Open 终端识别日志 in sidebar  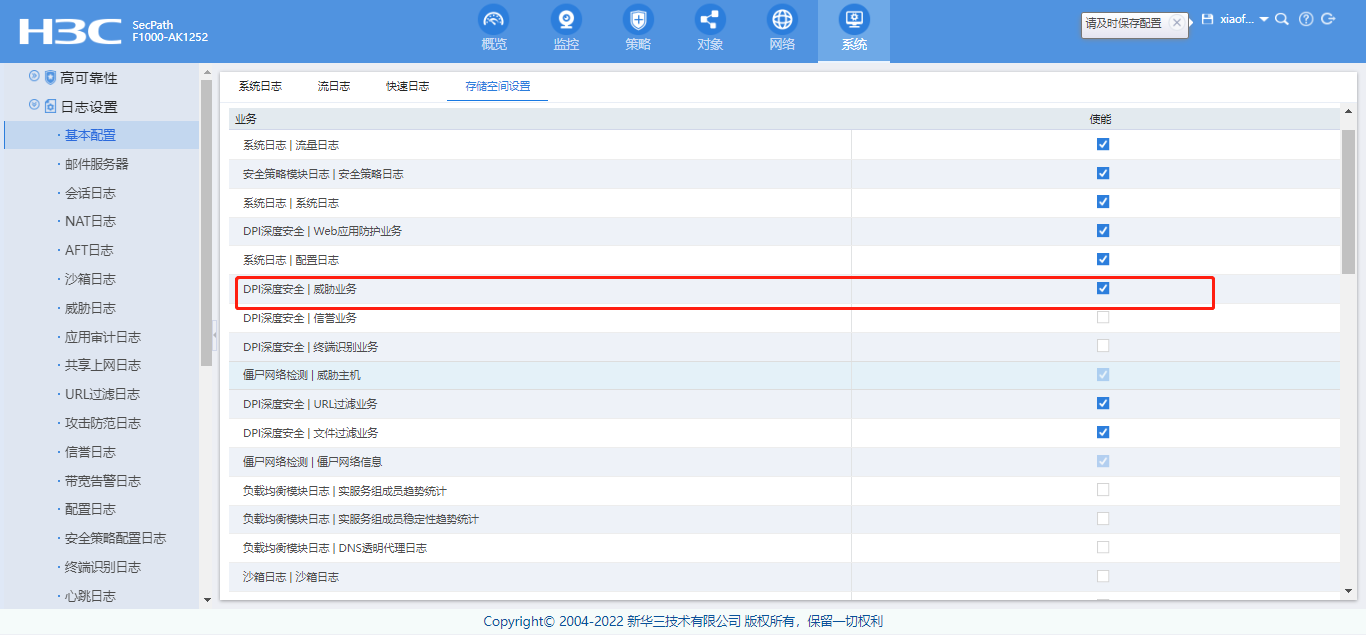tap(103, 567)
